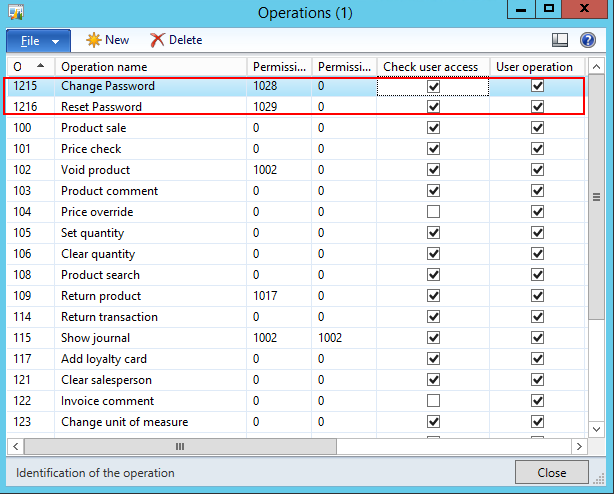Click the view layout icon in toolbar
This screenshot has height=494, width=614.
[560, 40]
